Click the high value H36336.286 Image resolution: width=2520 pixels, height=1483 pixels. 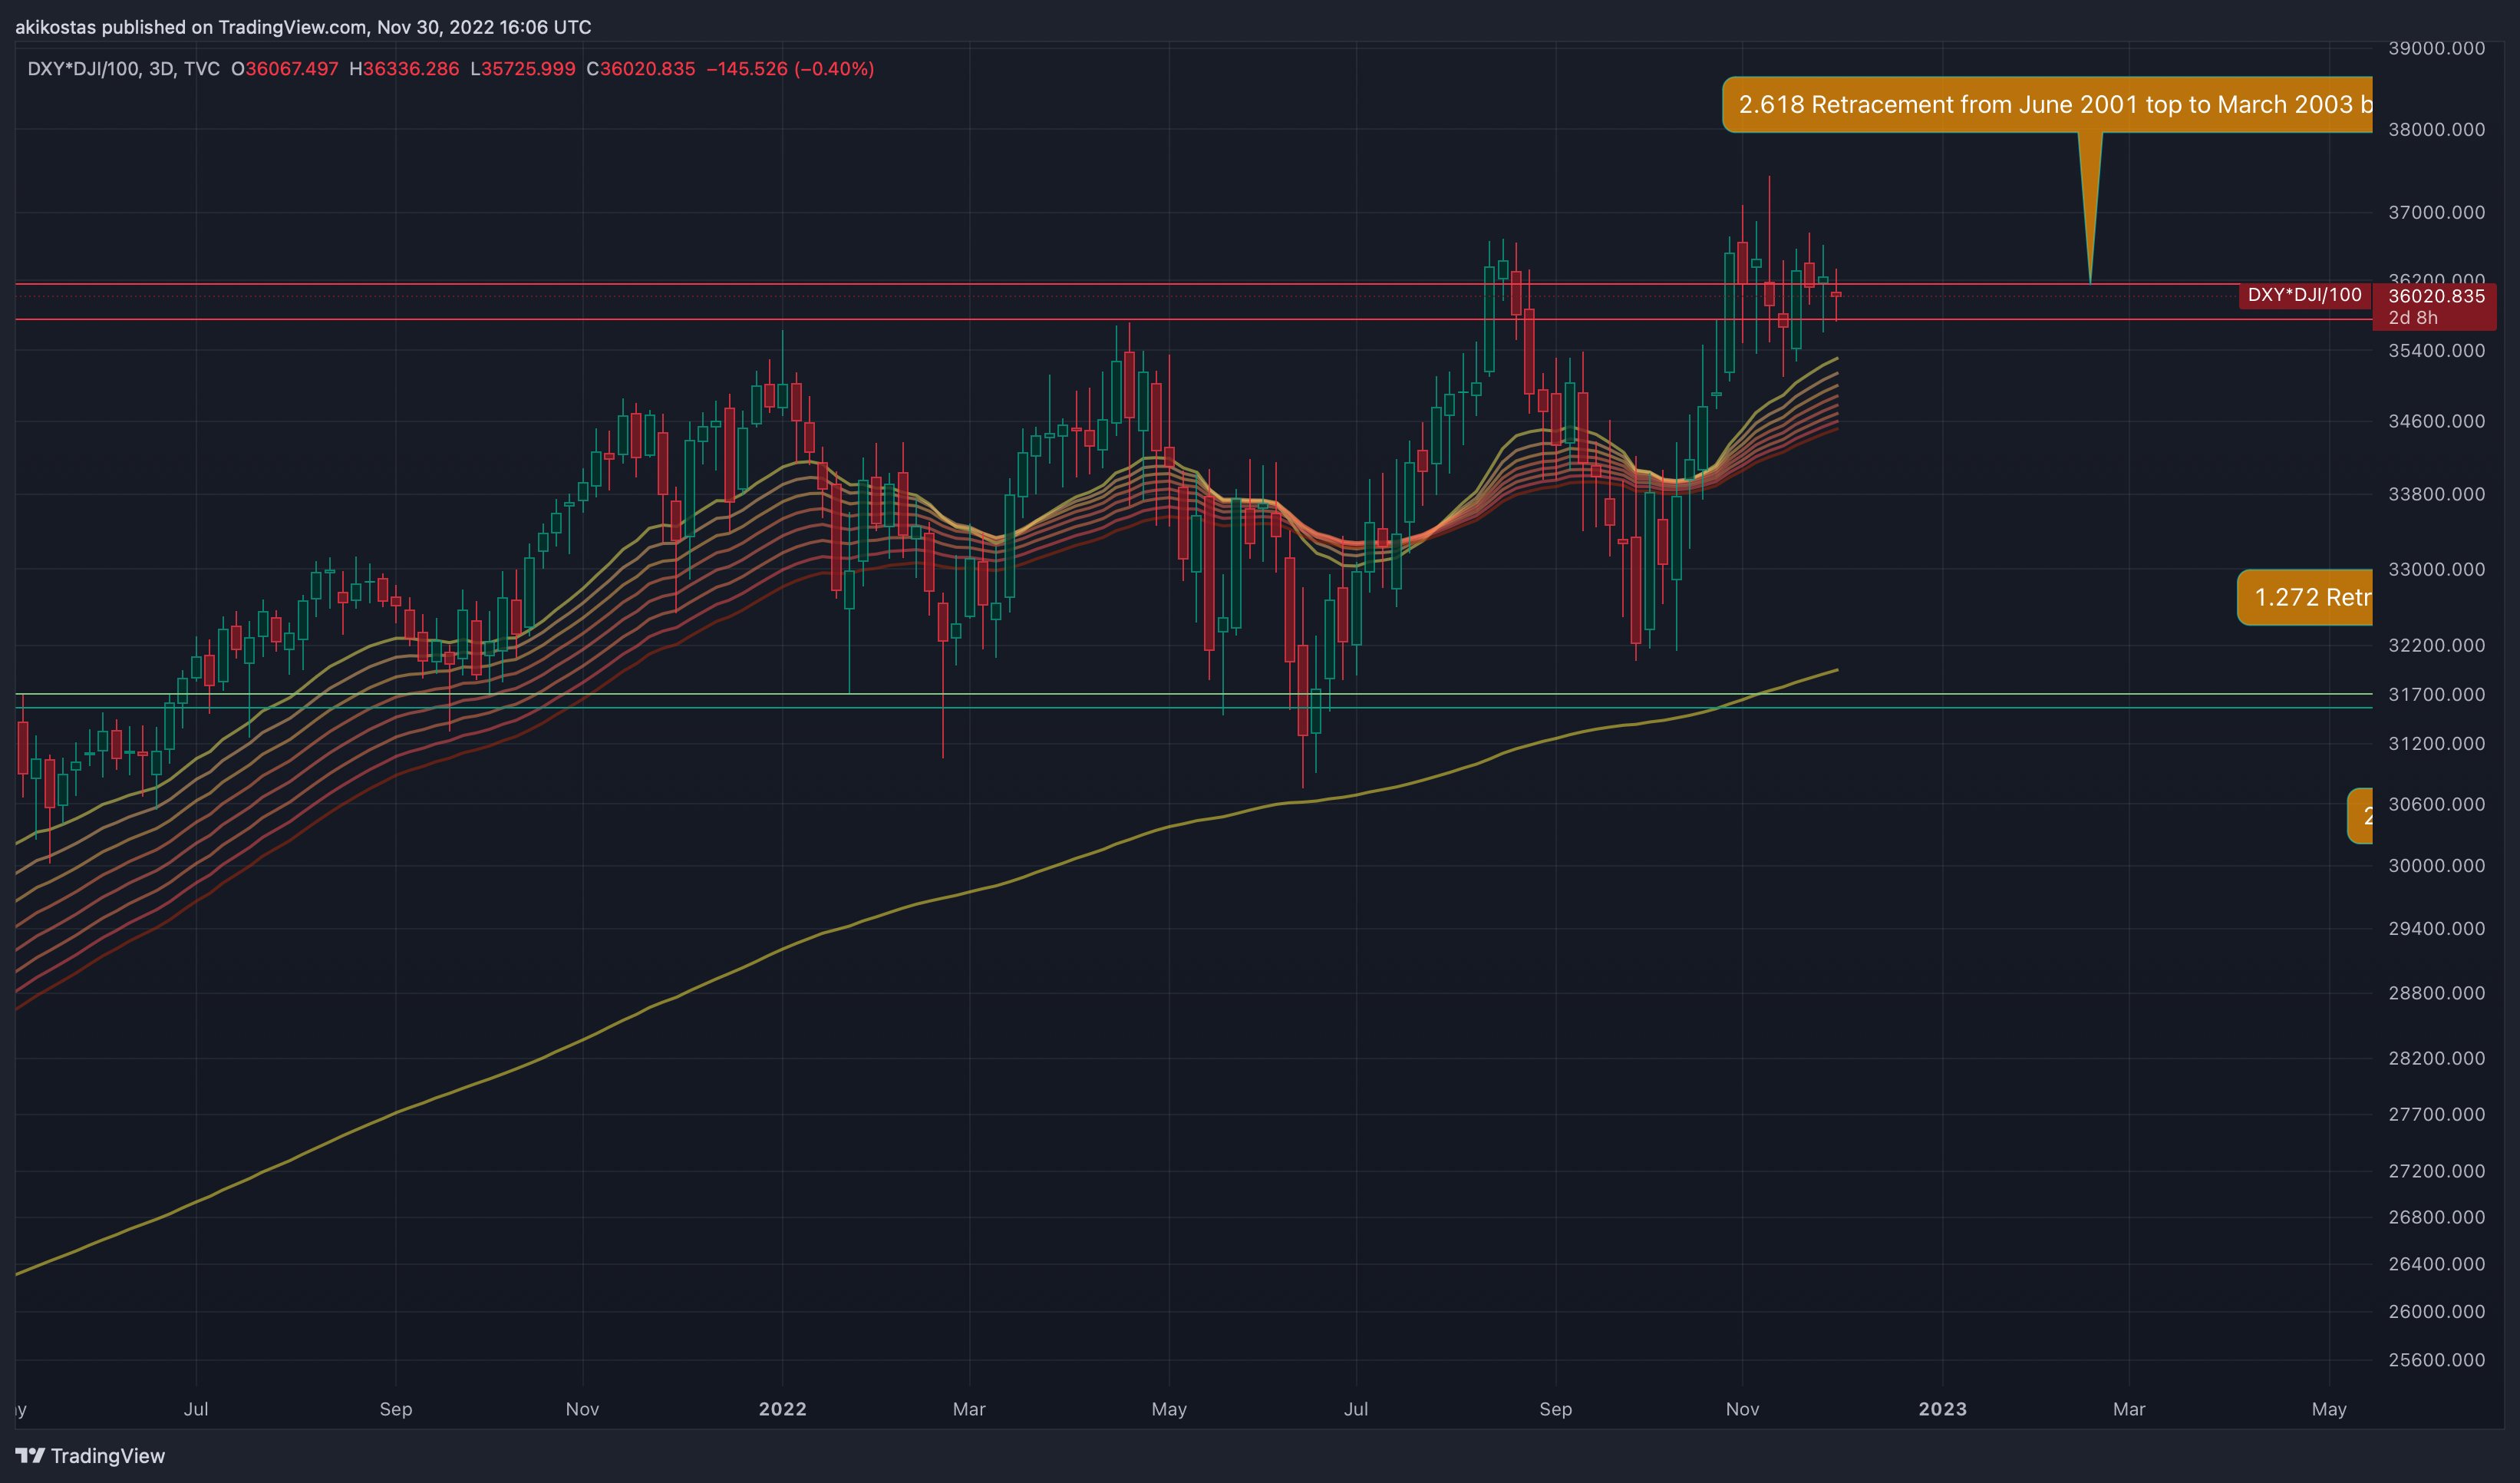404,69
